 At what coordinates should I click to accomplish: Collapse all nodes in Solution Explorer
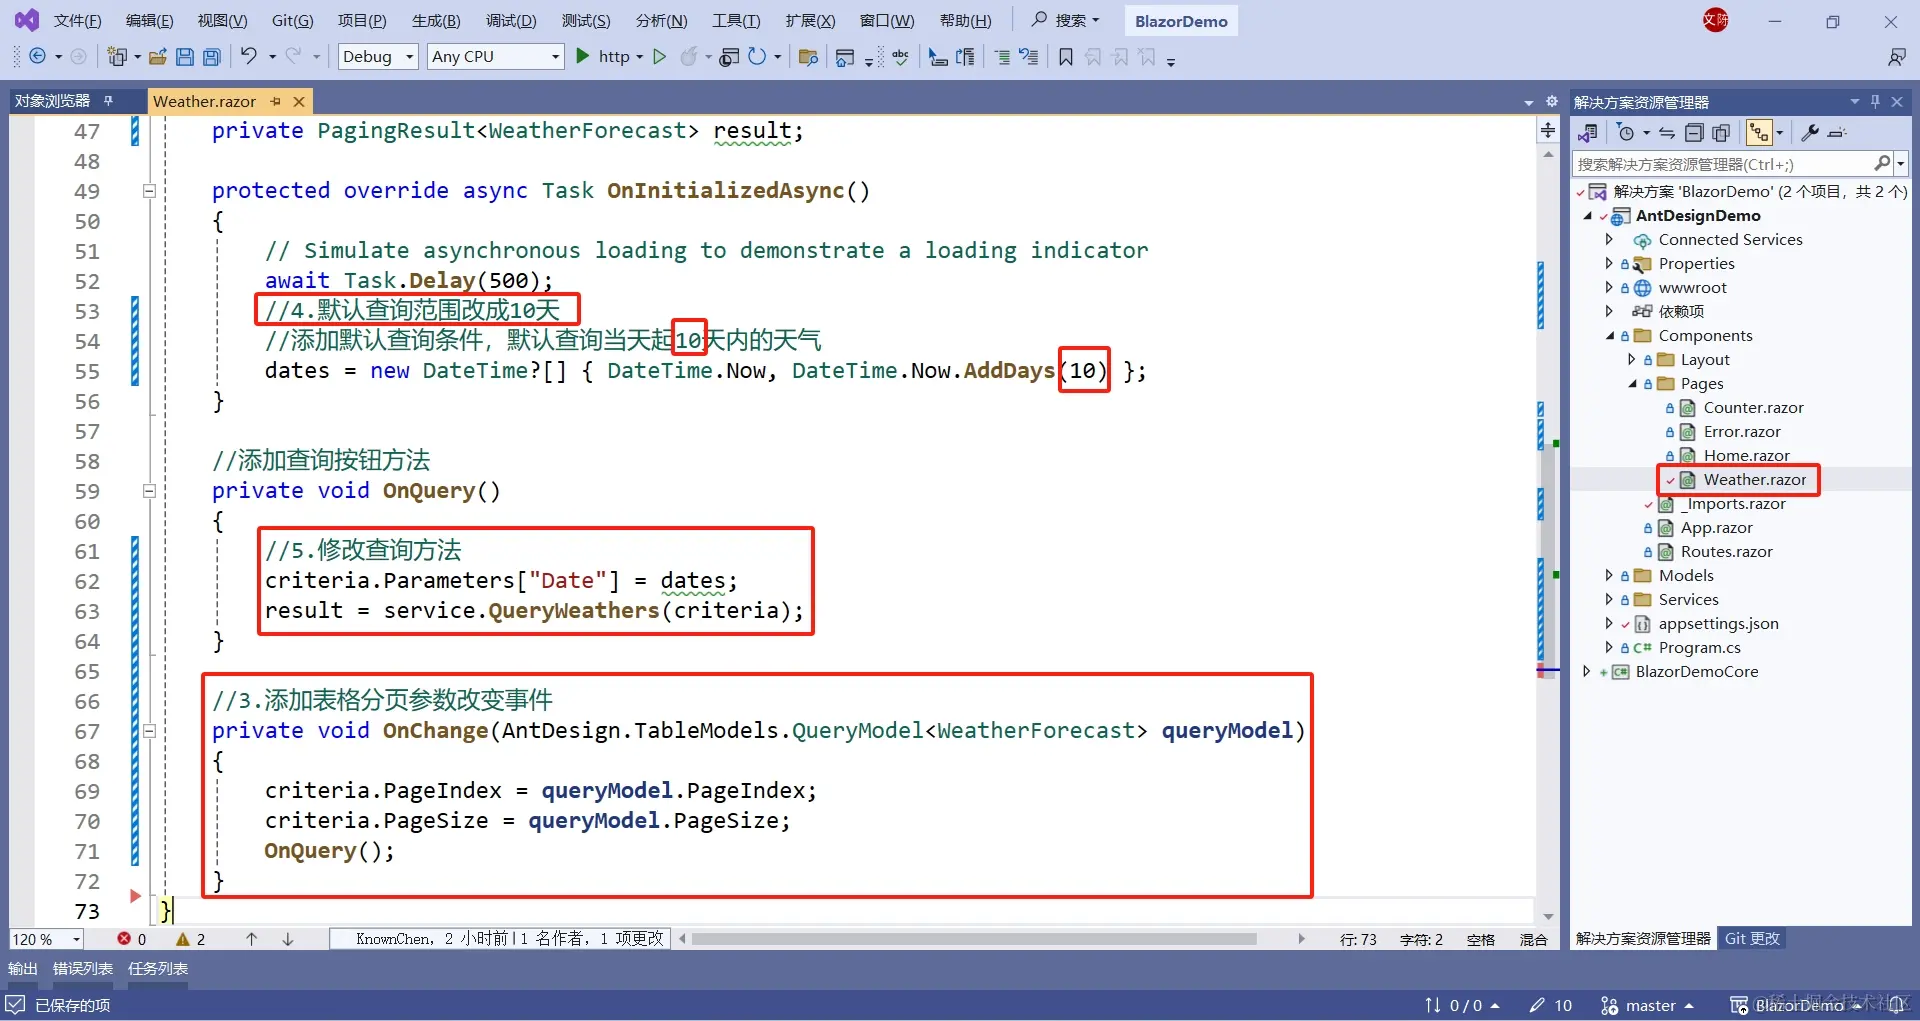(1694, 132)
